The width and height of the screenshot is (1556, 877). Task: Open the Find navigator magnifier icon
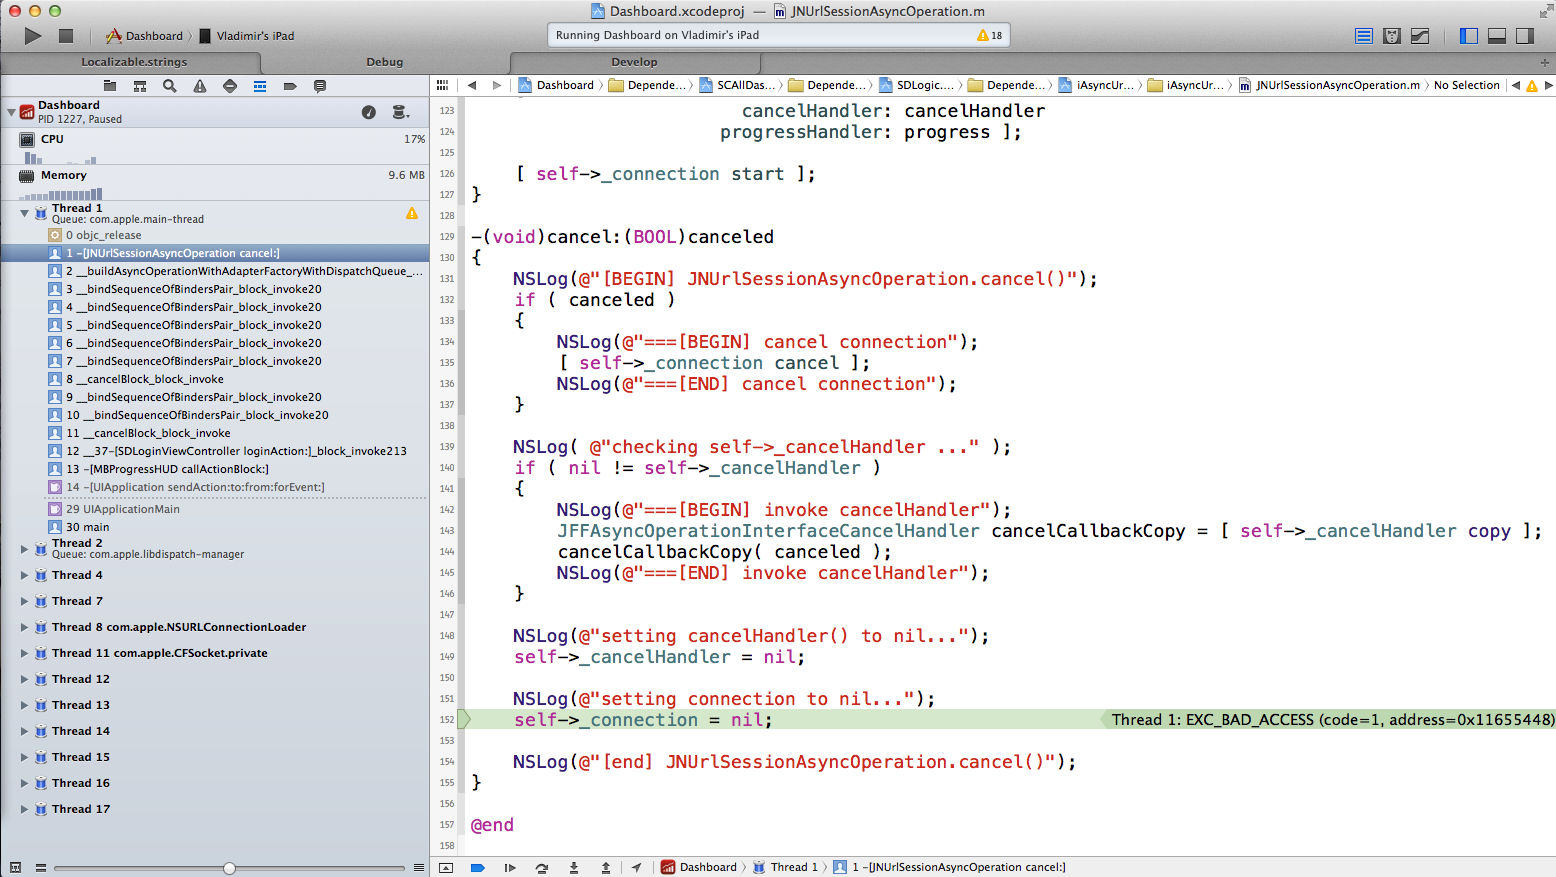pos(170,86)
